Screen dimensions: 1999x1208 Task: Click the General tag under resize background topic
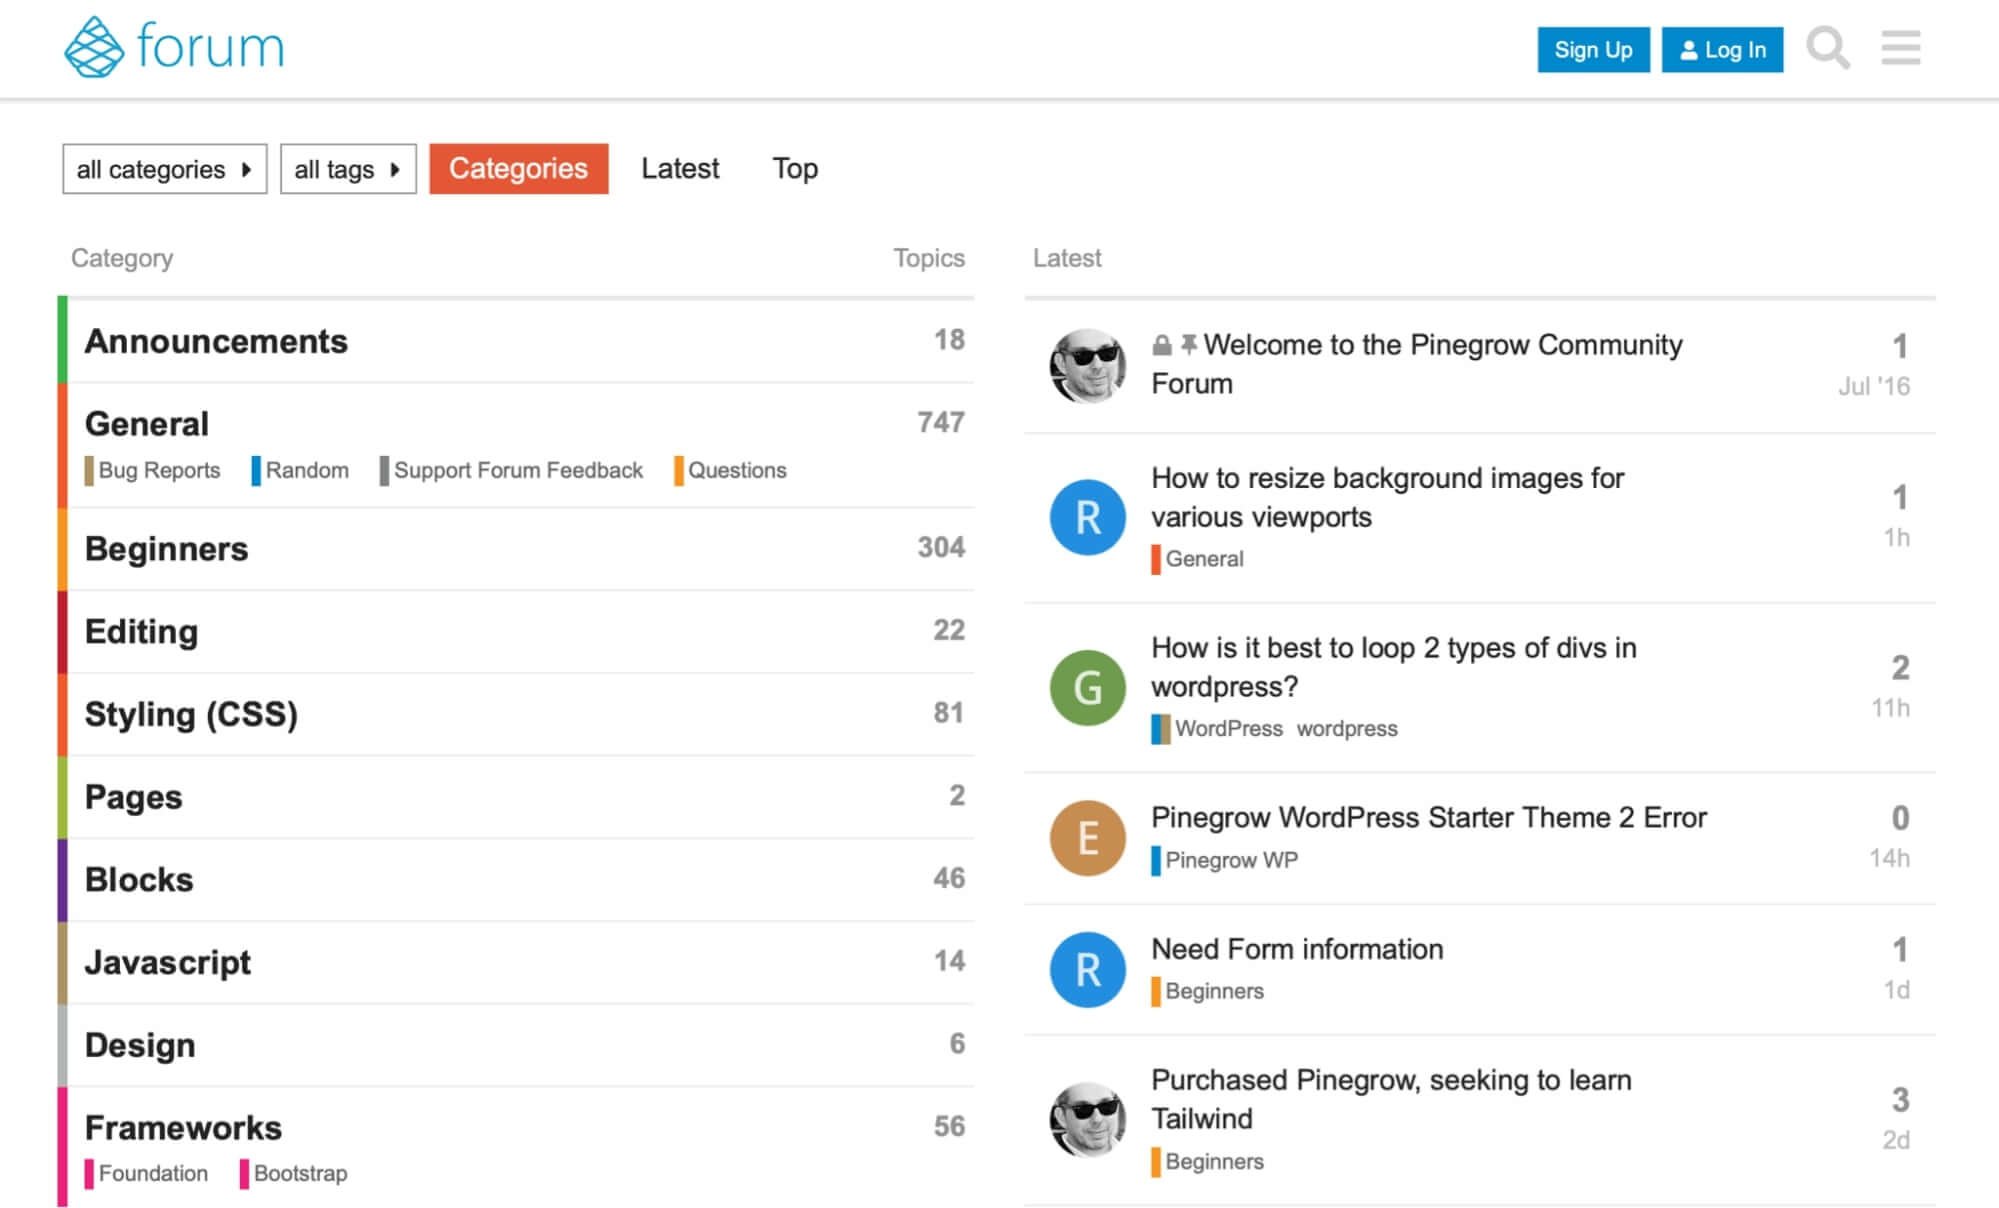pyautogui.click(x=1198, y=559)
